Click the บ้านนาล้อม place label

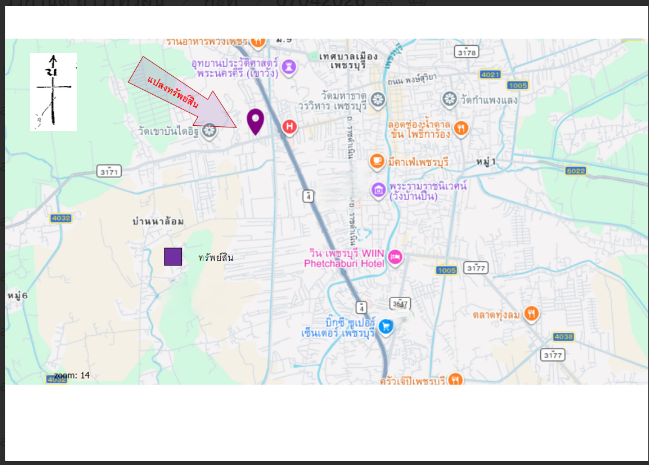pos(158,222)
